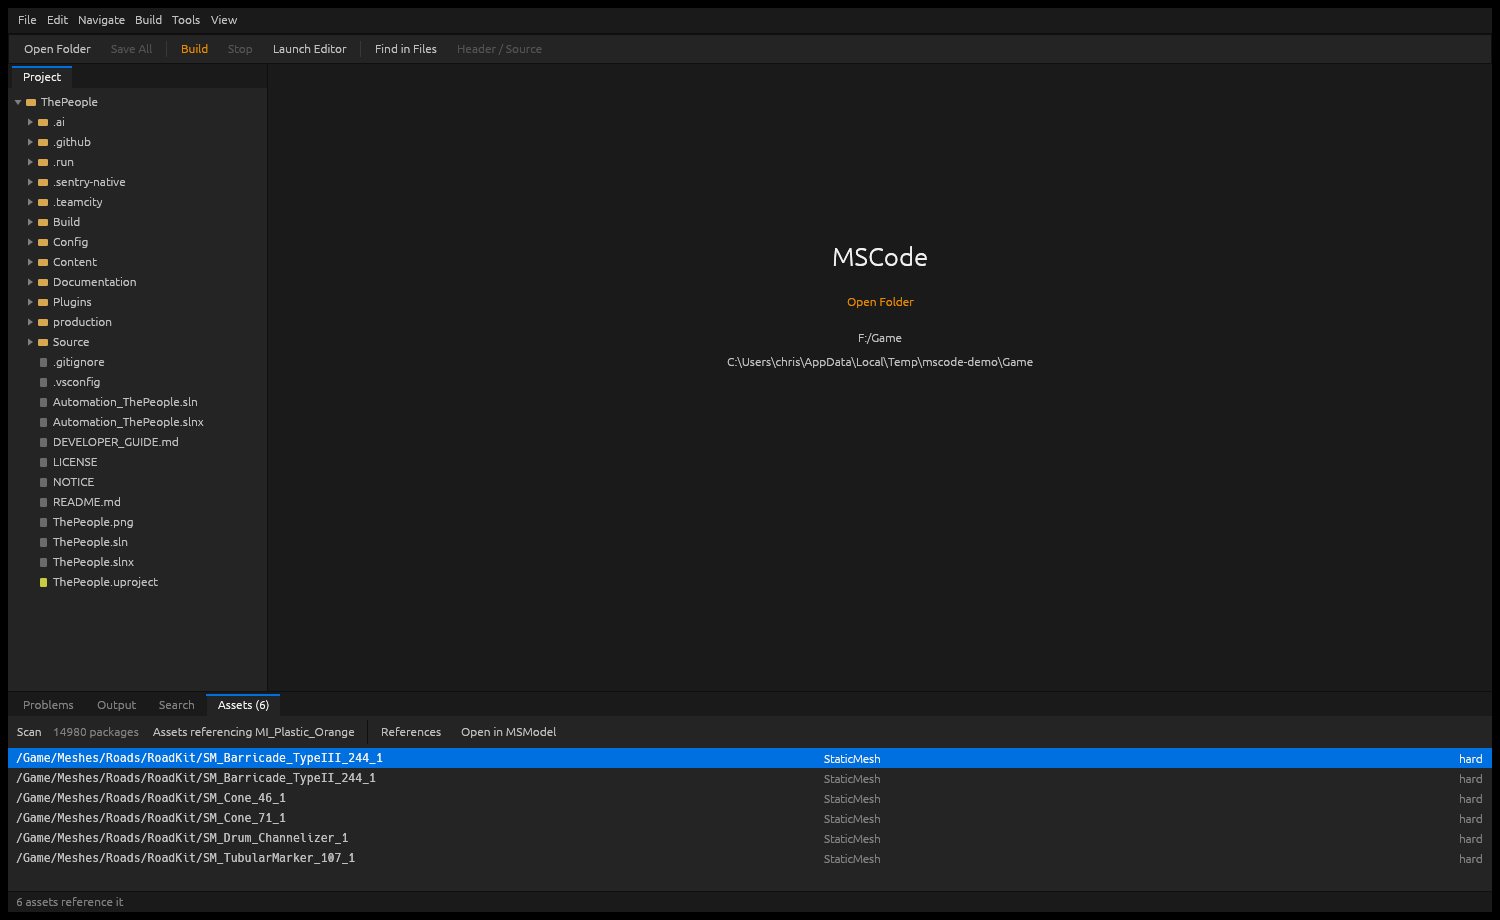This screenshot has width=1500, height=920.
Task: Open the Navigate menu
Action: [x=101, y=20]
